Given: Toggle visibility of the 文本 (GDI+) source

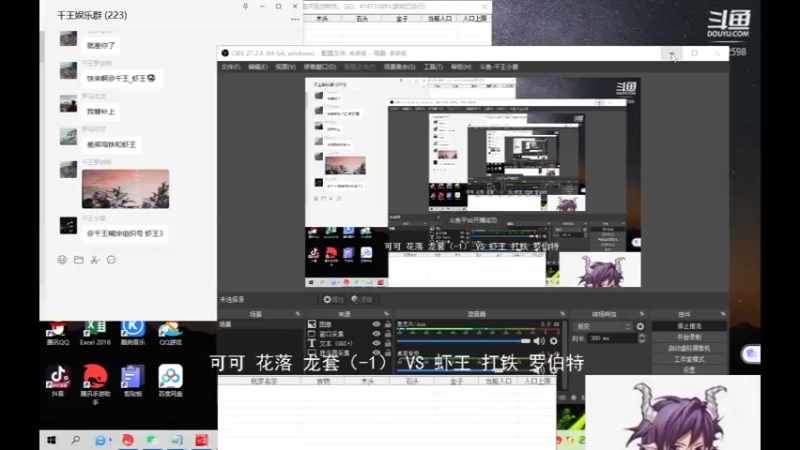Looking at the screenshot, I should [x=376, y=343].
